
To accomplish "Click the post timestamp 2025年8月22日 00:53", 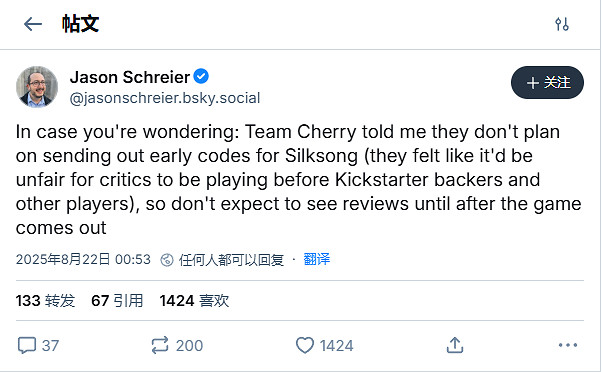I will (x=83, y=260).
